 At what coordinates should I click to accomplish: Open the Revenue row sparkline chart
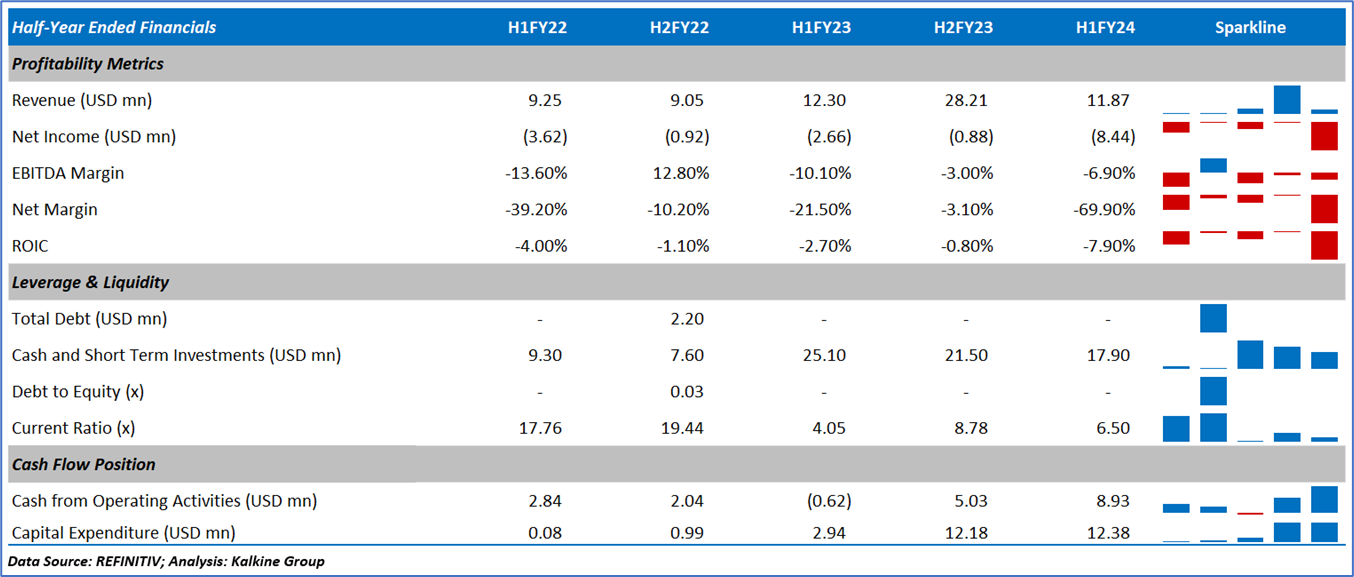pyautogui.click(x=1250, y=100)
